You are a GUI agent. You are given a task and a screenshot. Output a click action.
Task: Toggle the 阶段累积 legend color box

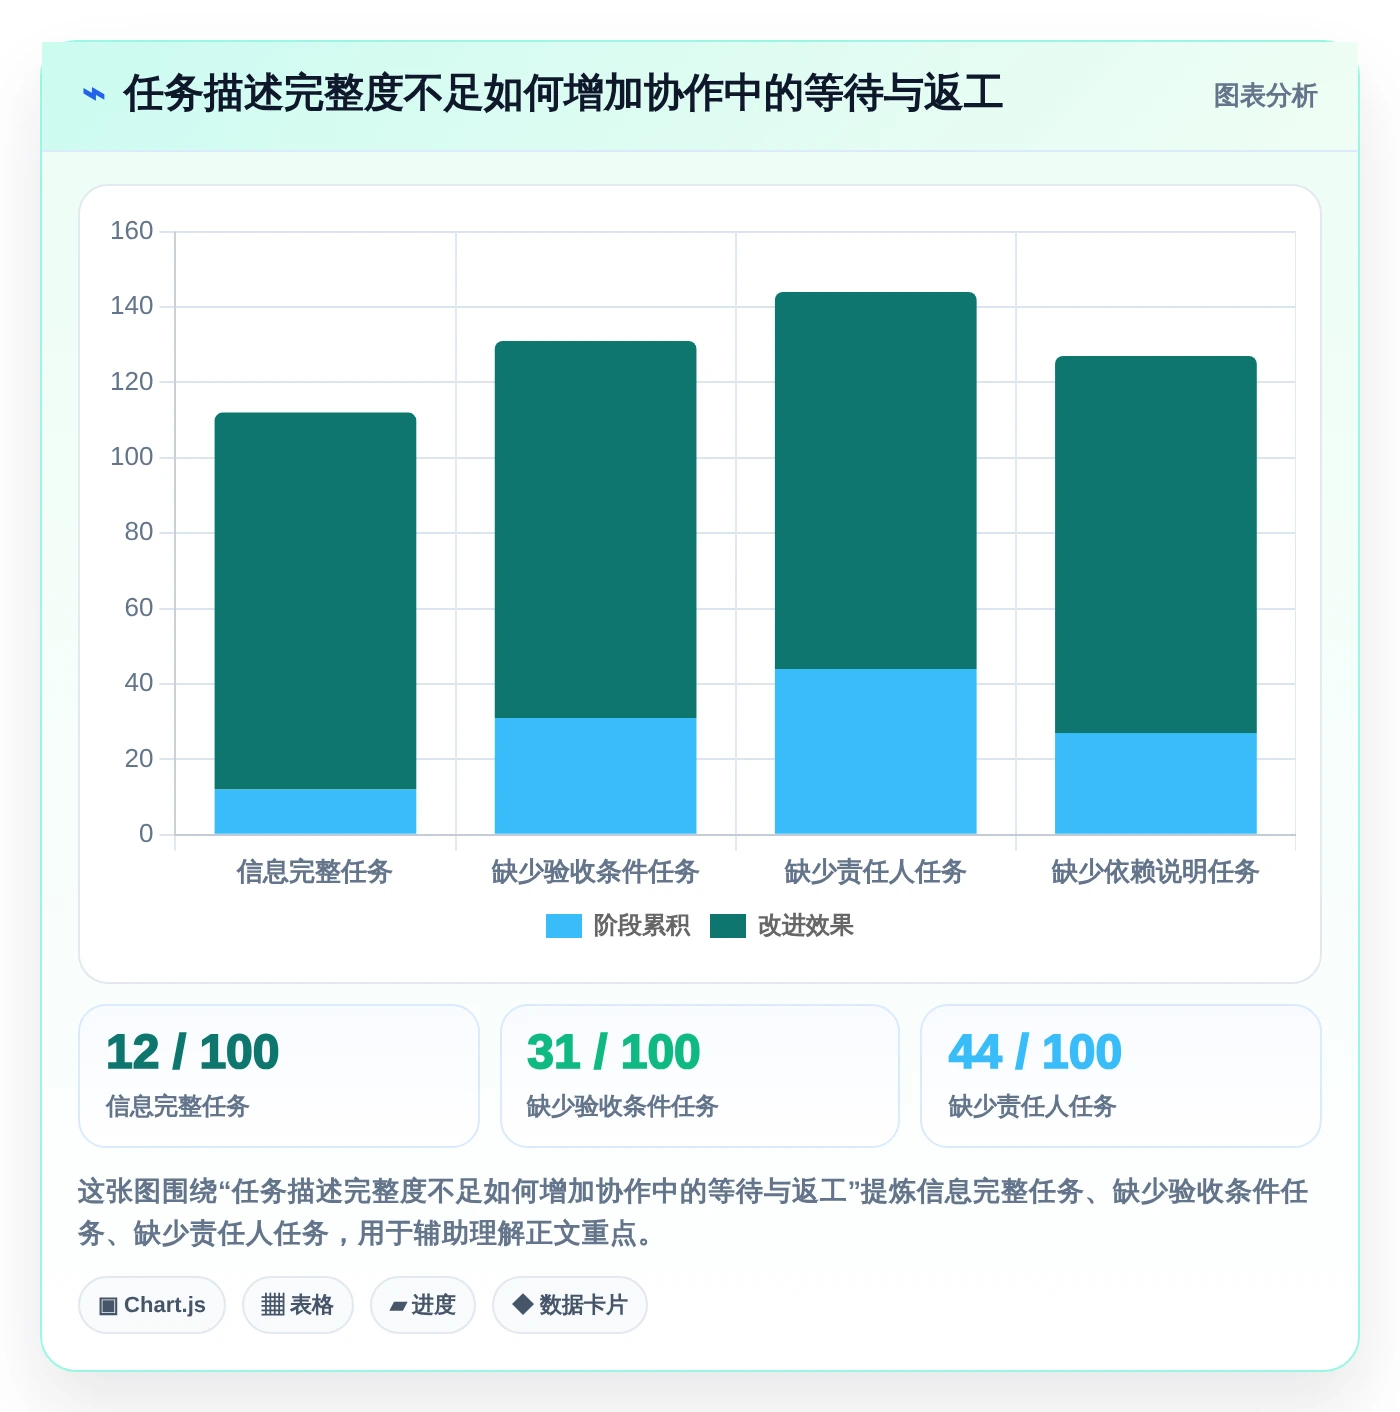pos(563,926)
